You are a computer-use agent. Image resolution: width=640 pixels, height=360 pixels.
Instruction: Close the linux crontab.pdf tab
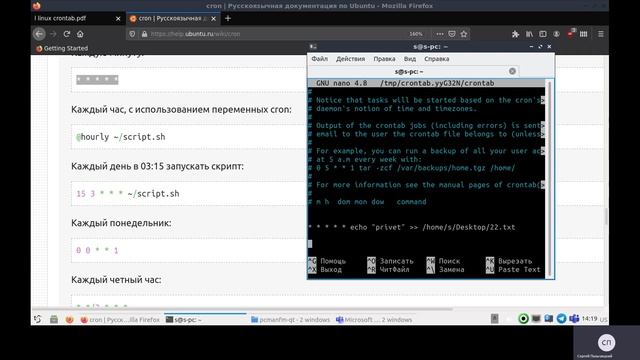tap(118, 18)
